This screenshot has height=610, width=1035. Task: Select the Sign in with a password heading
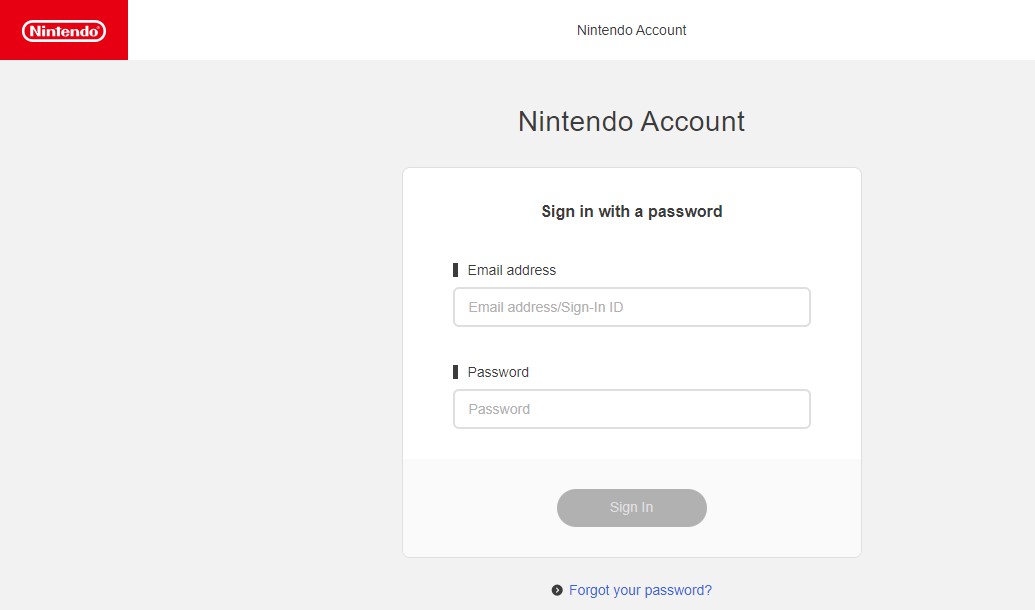631,211
